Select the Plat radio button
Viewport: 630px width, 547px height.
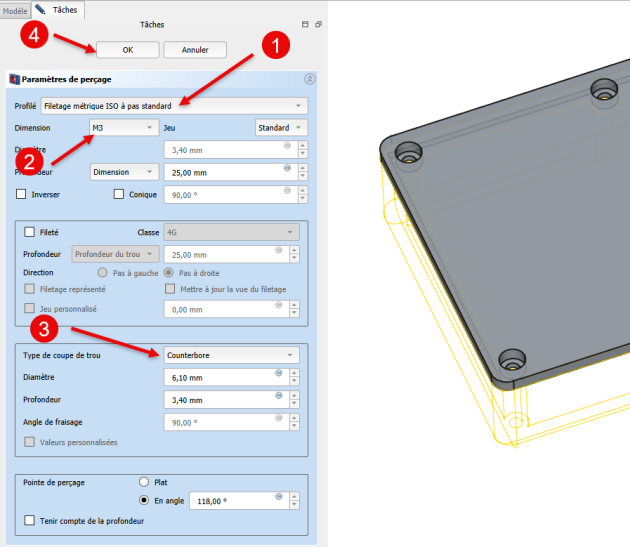pyautogui.click(x=144, y=481)
